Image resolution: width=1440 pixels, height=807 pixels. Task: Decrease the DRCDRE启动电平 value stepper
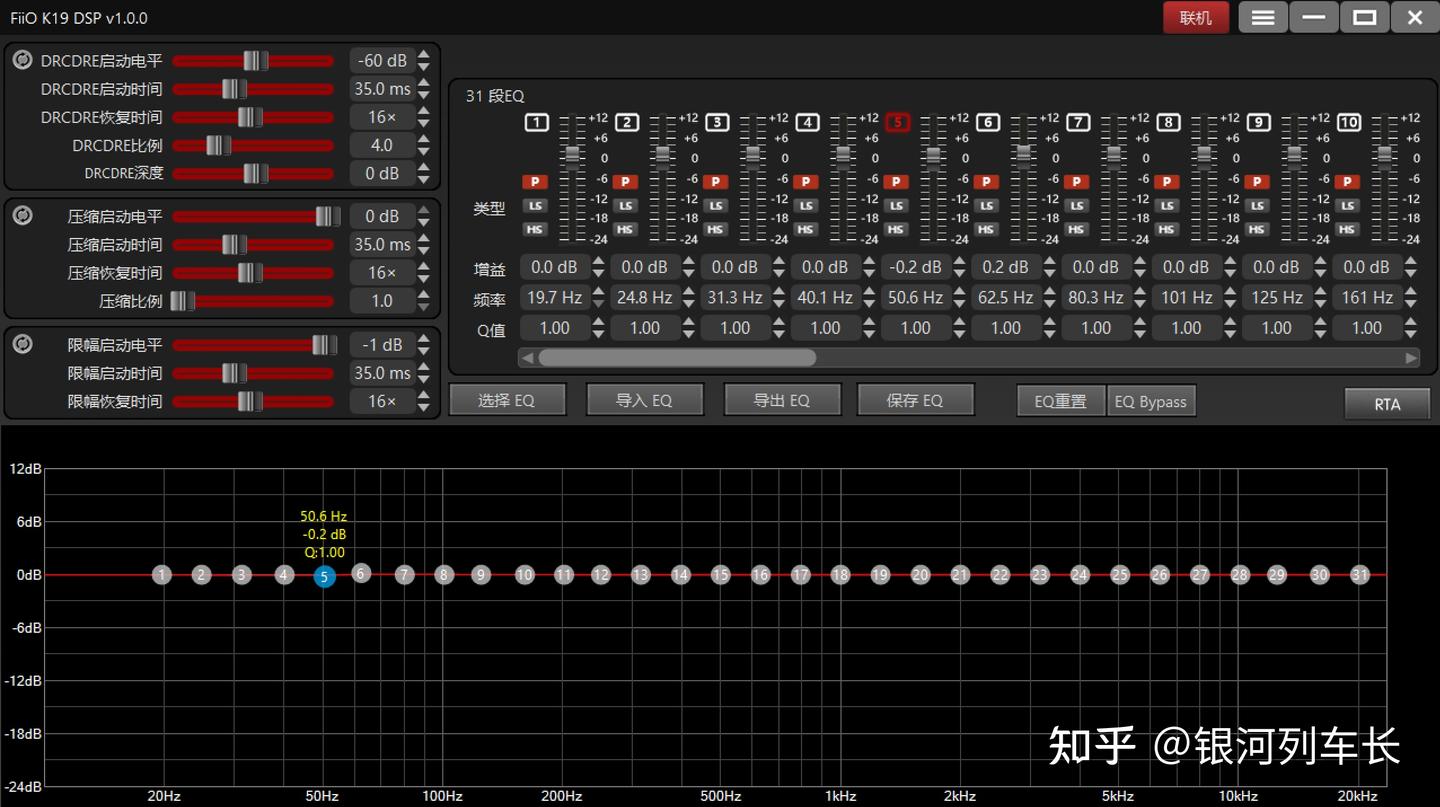pyautogui.click(x=424, y=67)
